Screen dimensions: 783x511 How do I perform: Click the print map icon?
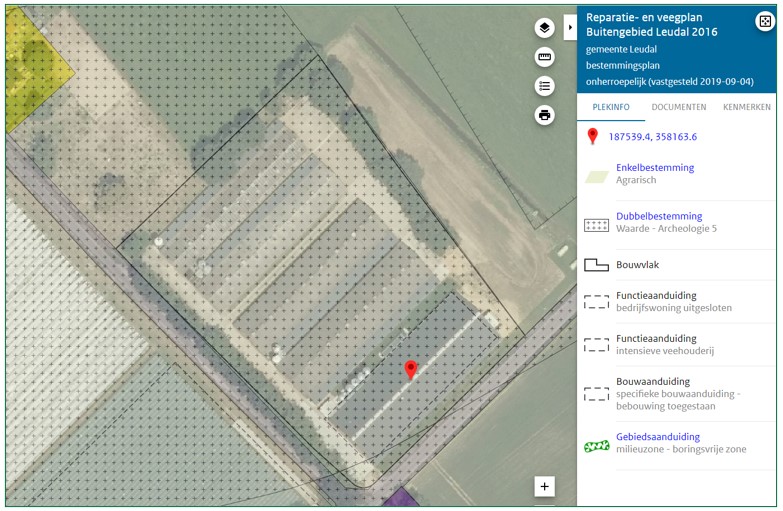544,115
